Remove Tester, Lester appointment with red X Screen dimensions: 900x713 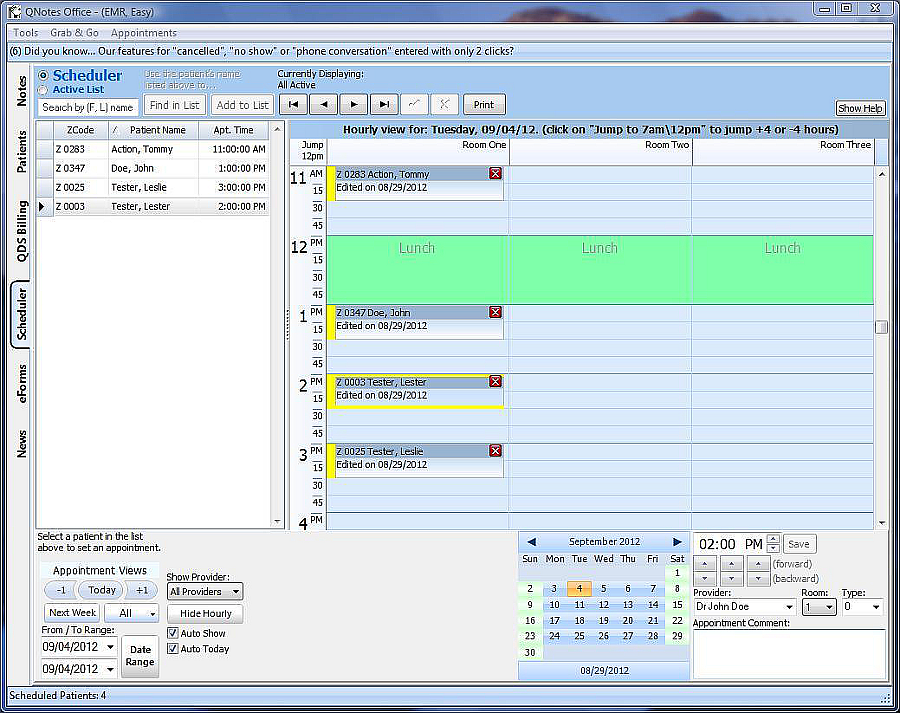tap(495, 381)
